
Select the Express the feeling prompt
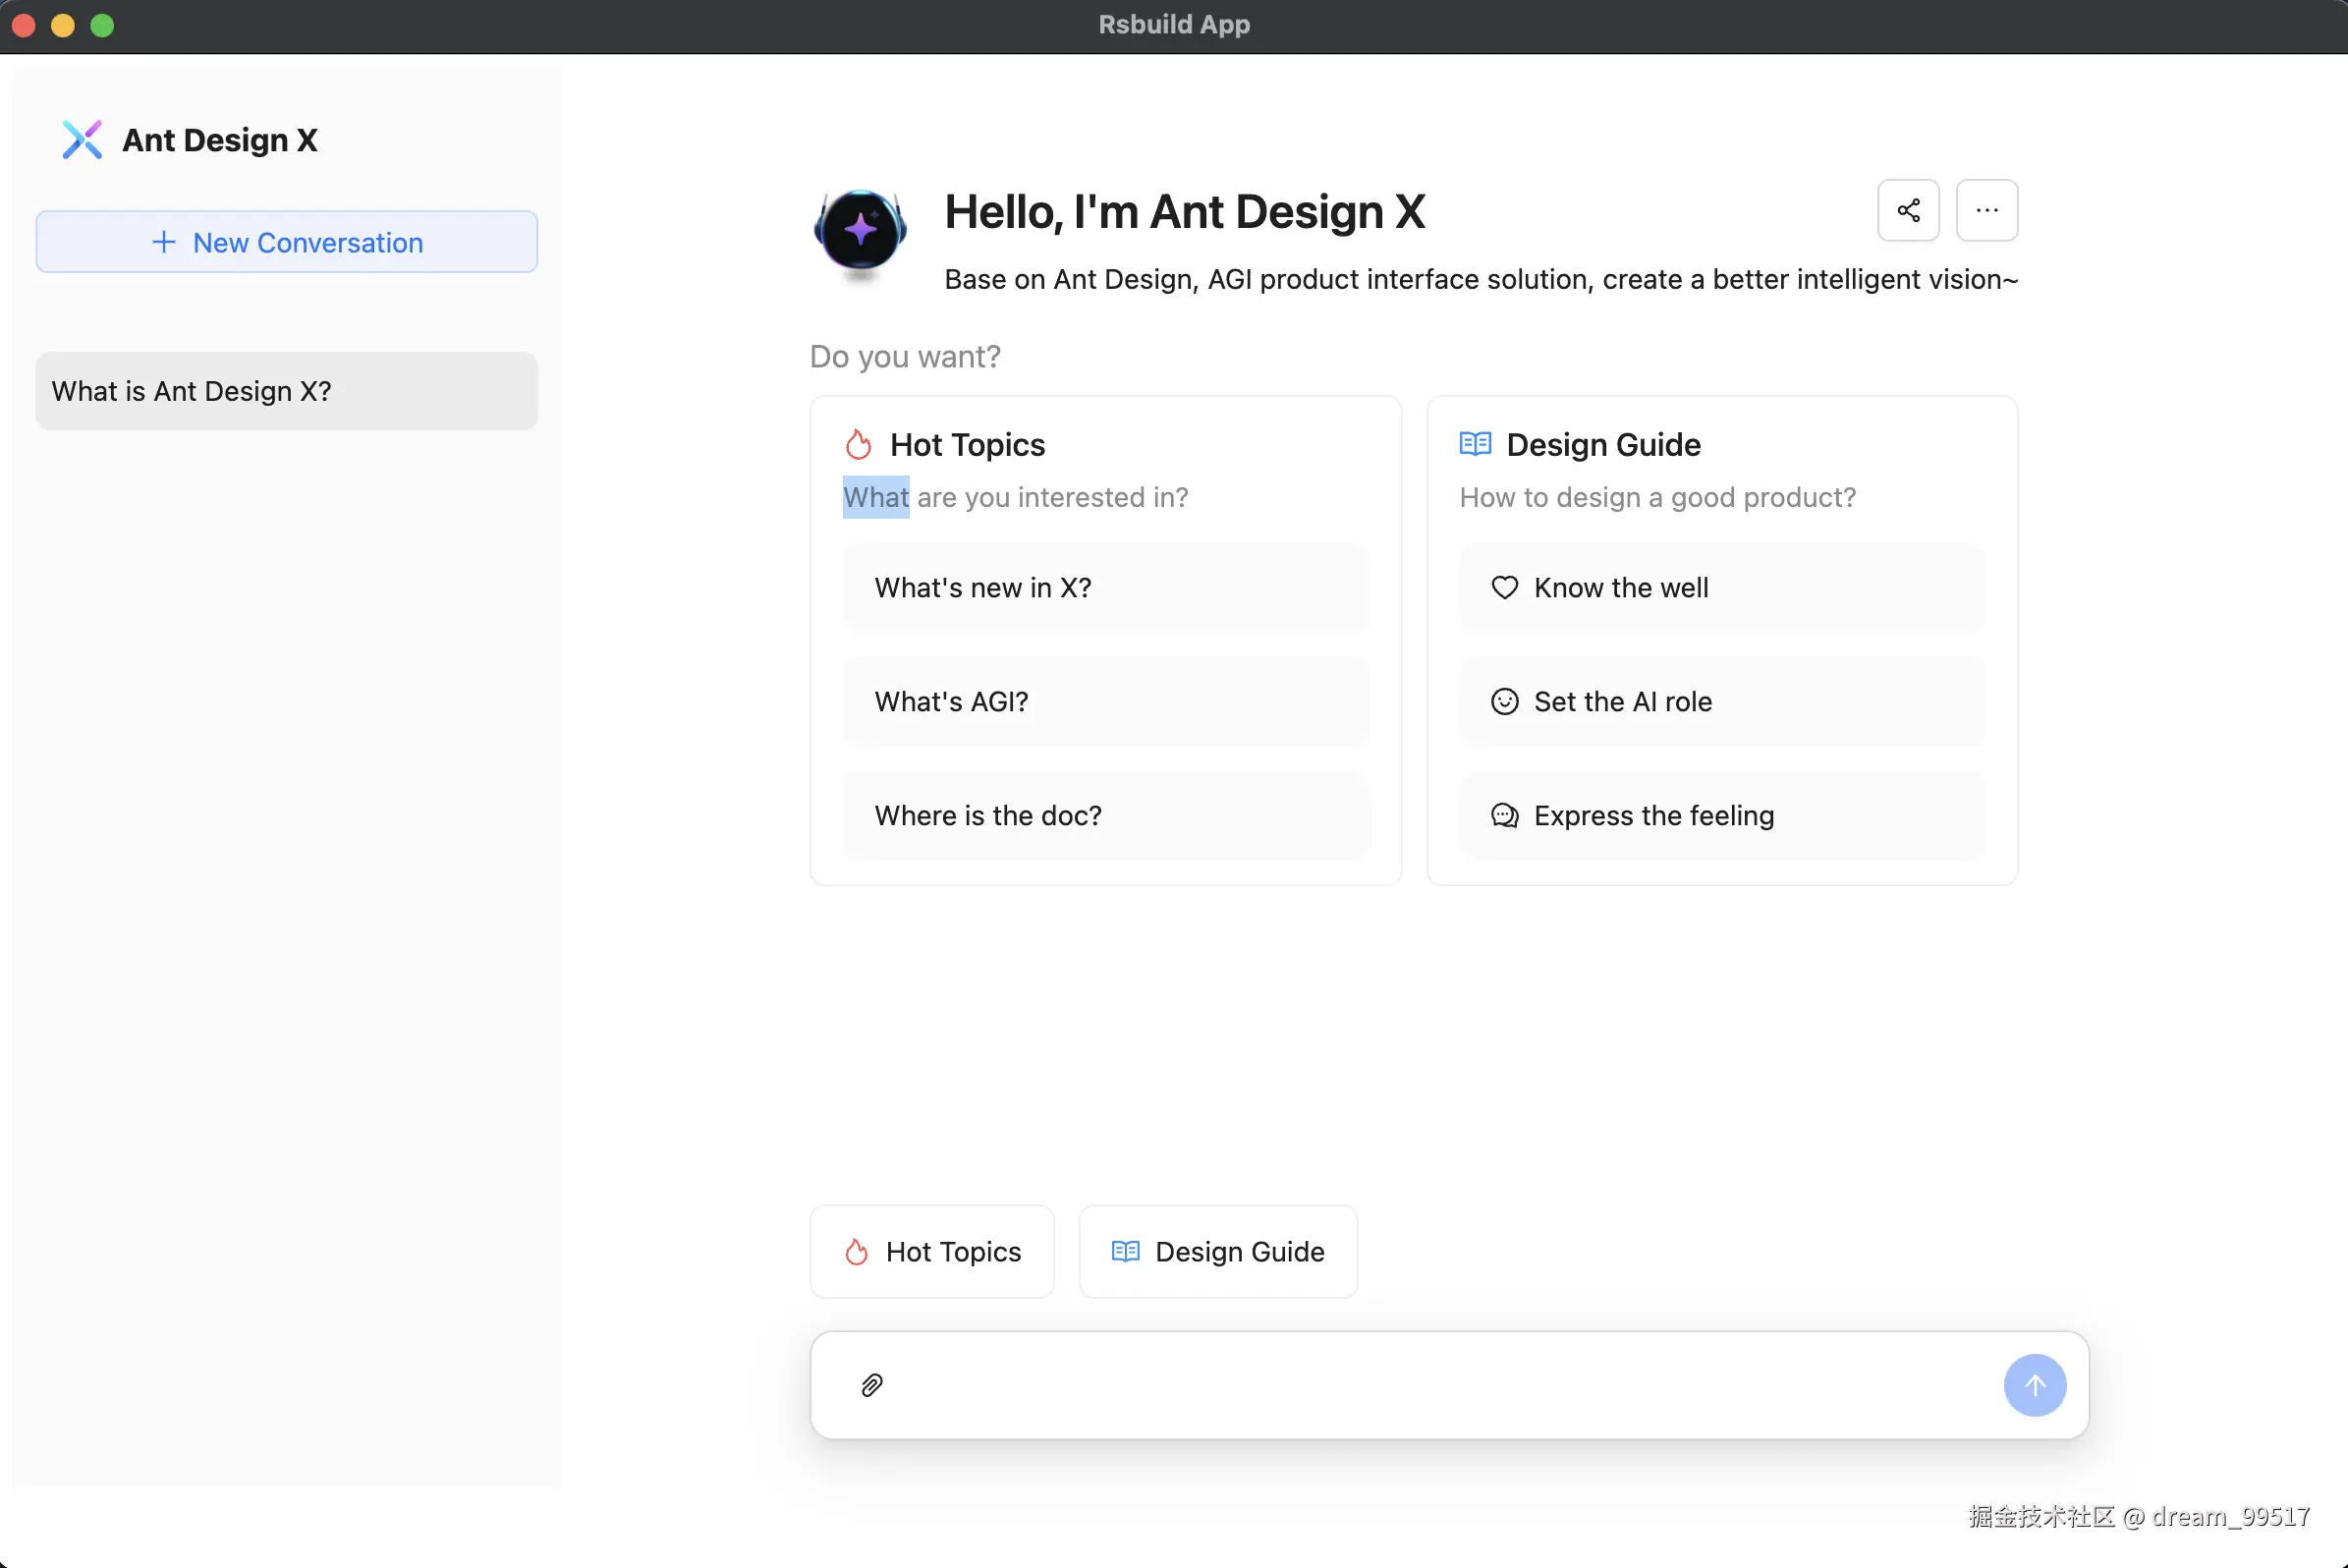click(1721, 816)
